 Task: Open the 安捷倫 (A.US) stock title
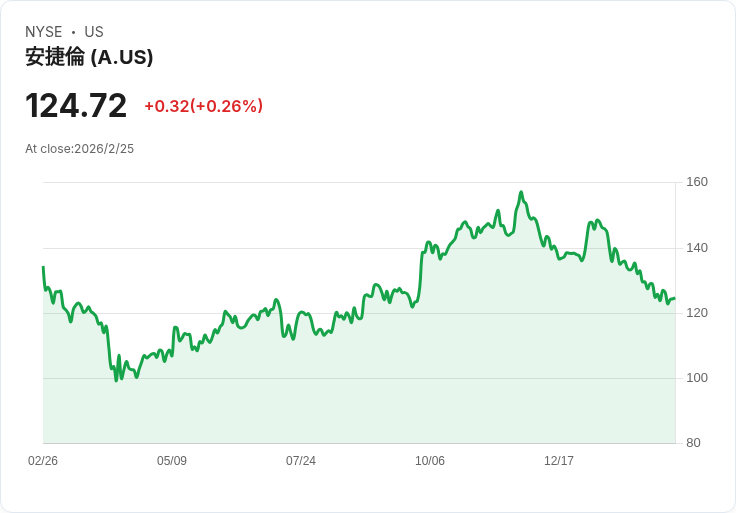click(x=89, y=57)
